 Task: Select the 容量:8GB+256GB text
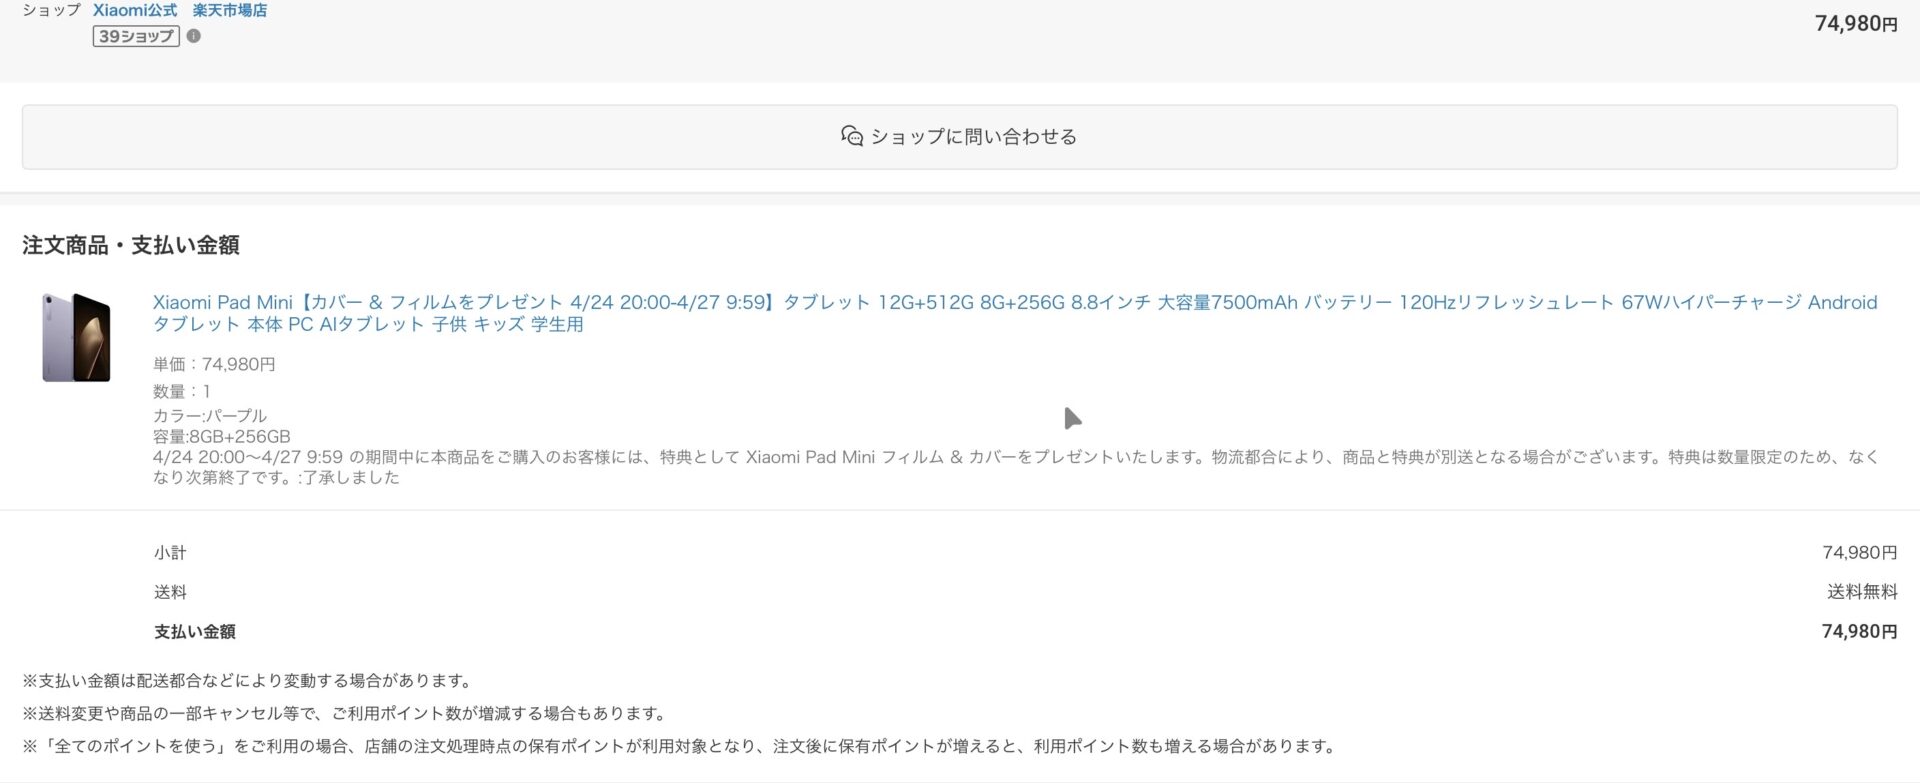(222, 436)
